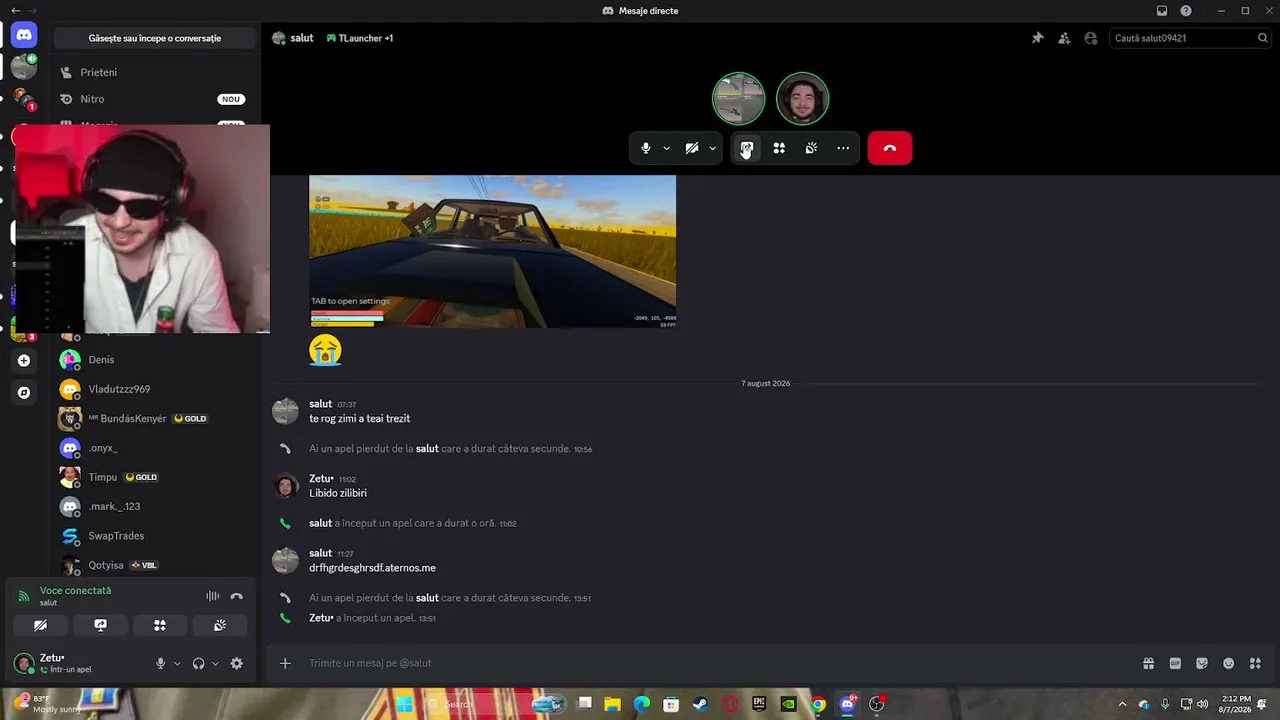The image size is (1280, 720).
Task: Share screen from the voice panel
Action: pyautogui.click(x=100, y=625)
